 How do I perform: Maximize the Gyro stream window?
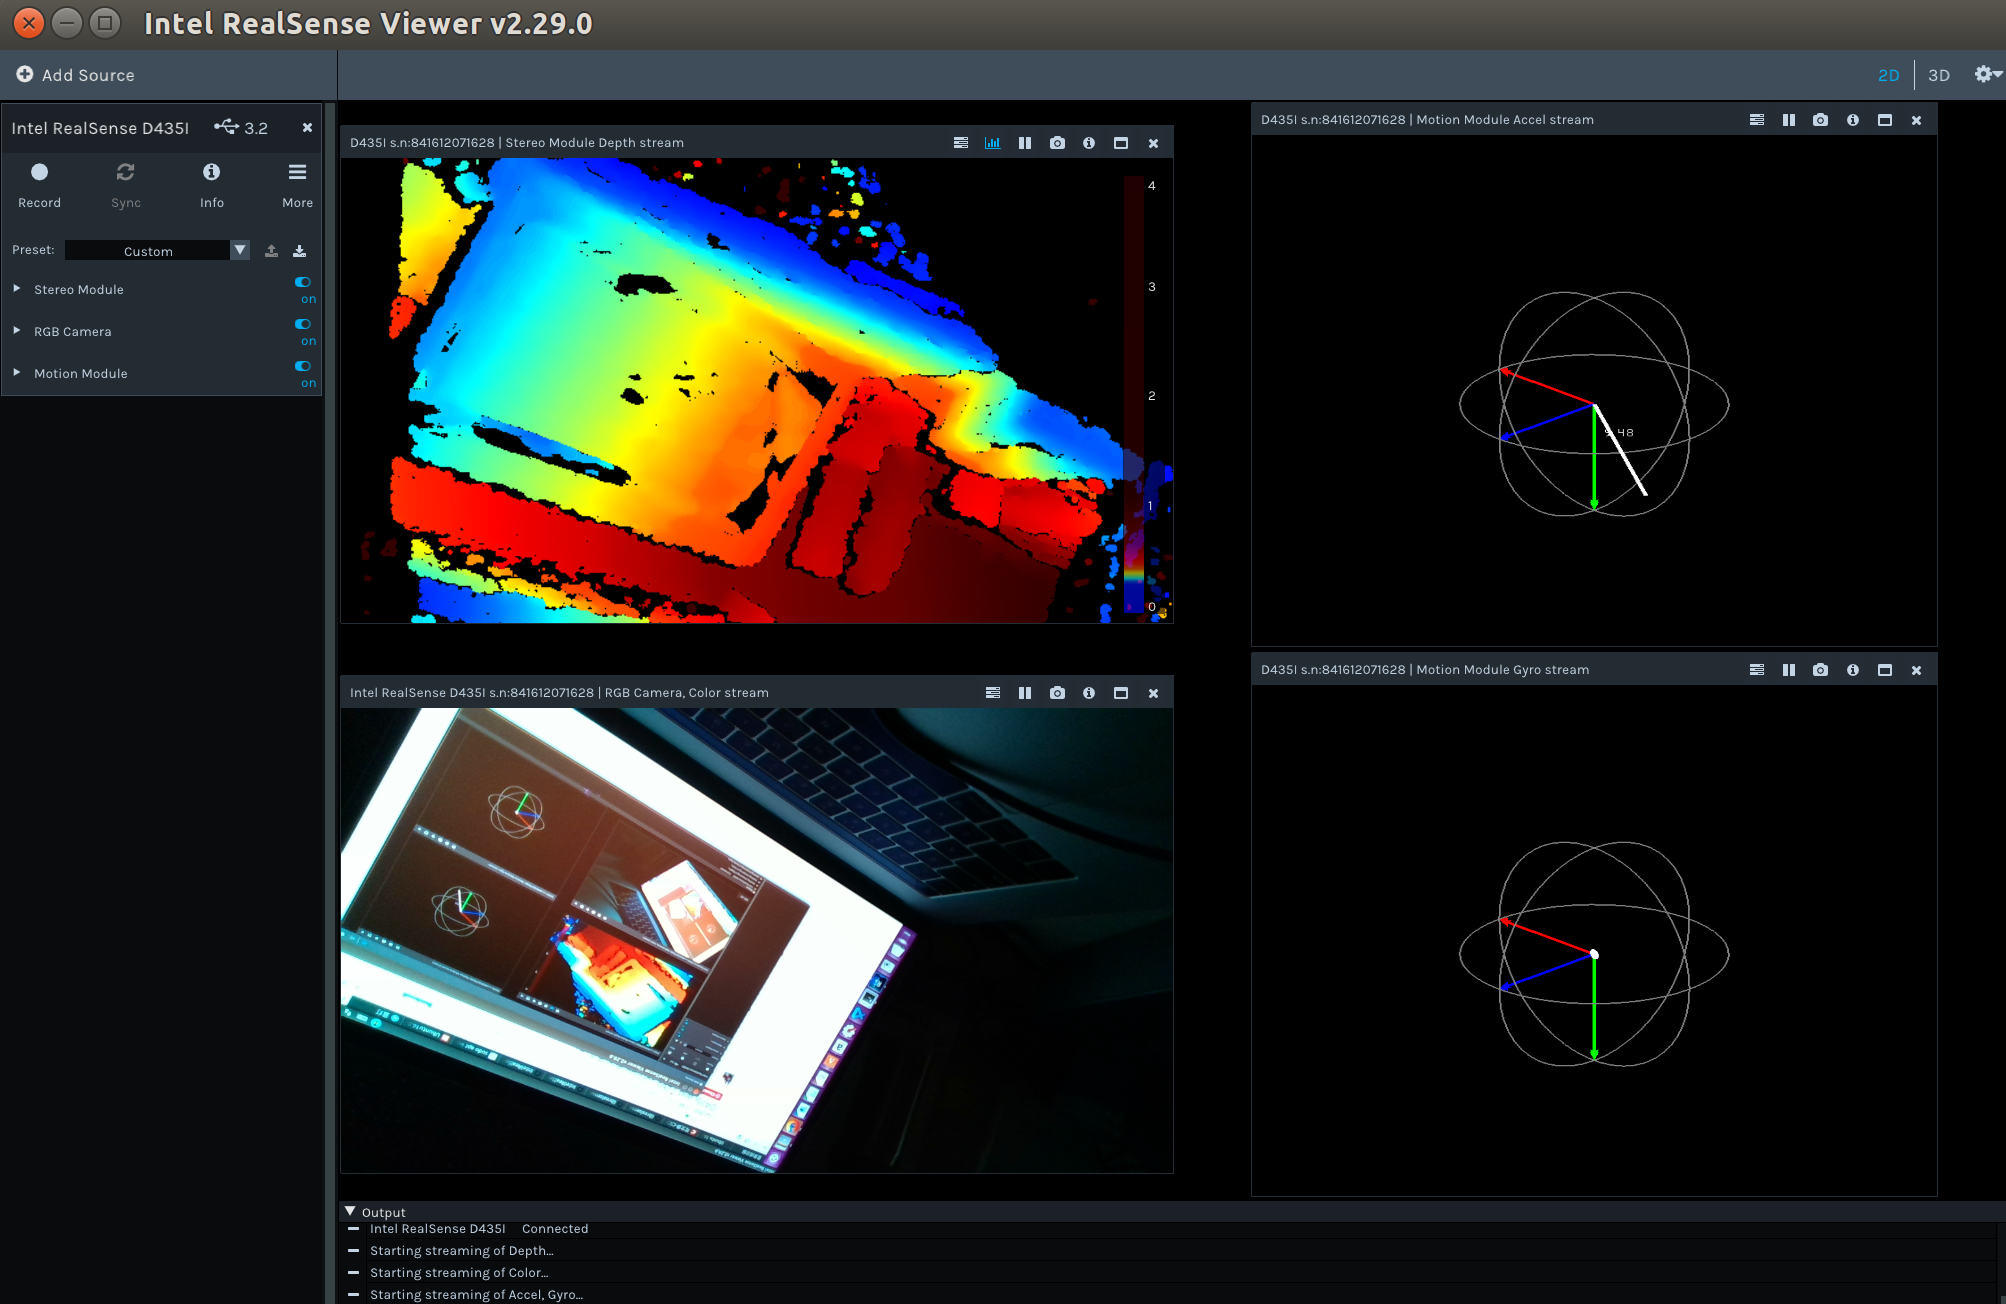1884,670
